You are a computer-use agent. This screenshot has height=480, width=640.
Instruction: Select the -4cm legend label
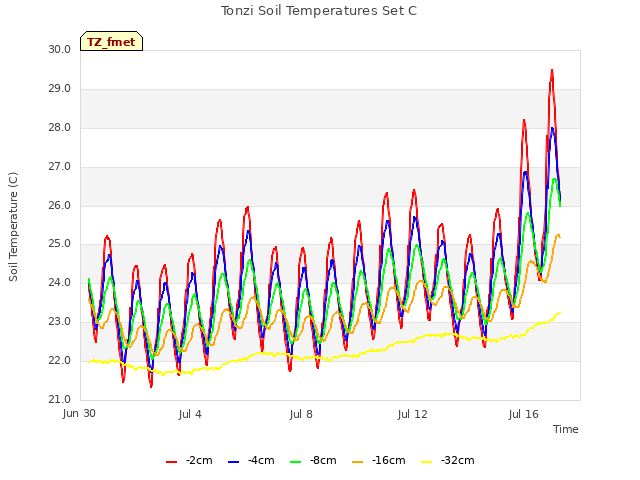tap(261, 460)
